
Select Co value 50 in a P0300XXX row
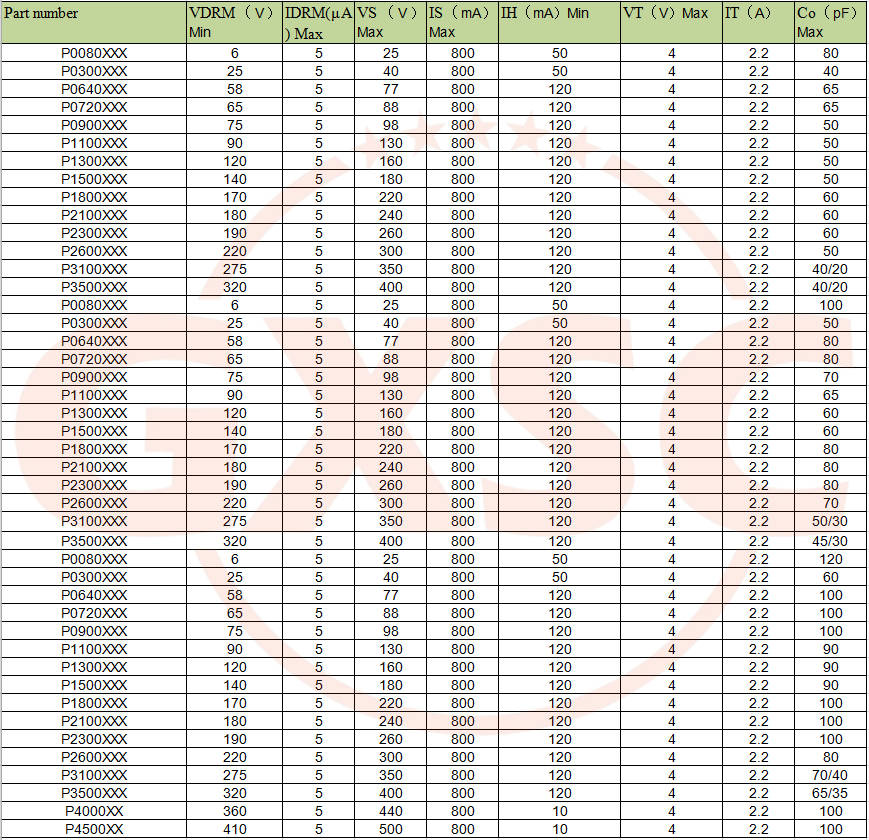(831, 323)
